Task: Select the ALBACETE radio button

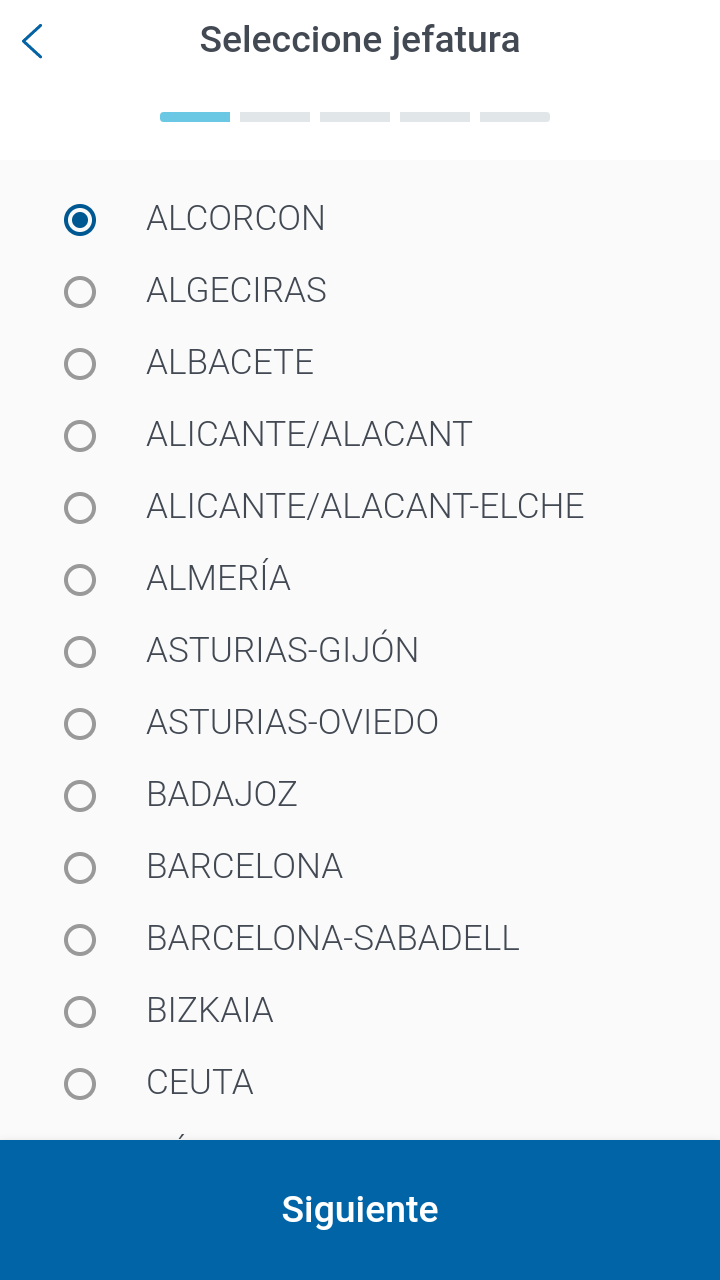Action: pos(80,363)
